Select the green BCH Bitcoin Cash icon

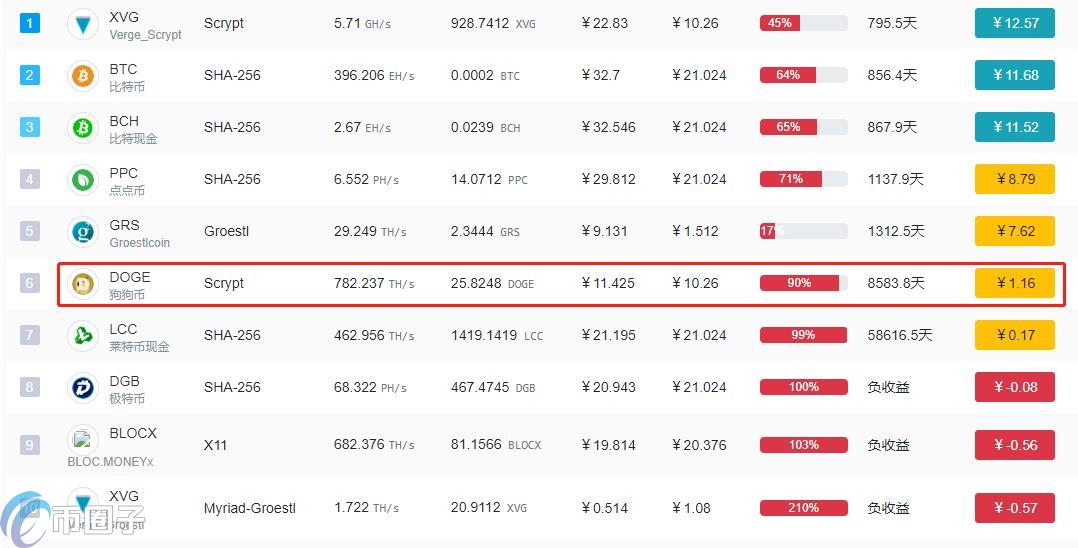(x=83, y=128)
